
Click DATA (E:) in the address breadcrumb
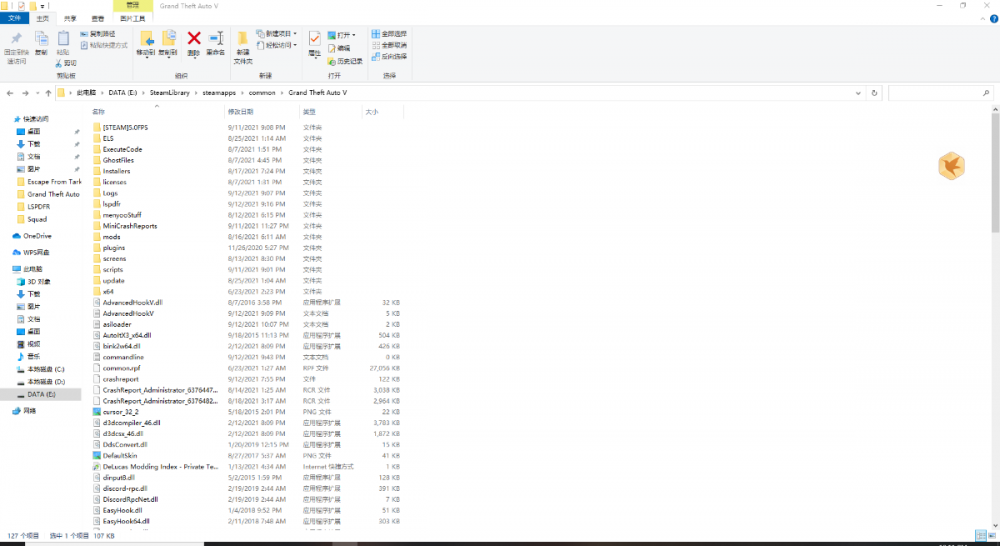(122, 93)
